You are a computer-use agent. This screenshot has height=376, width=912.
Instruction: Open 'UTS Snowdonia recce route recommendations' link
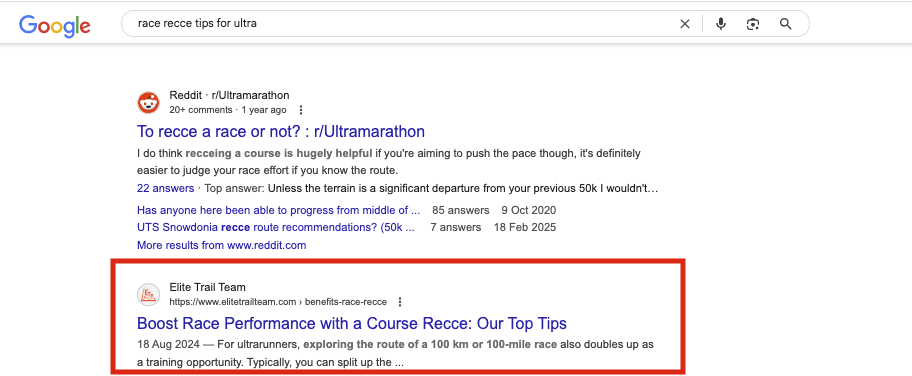pyautogui.click(x=276, y=227)
